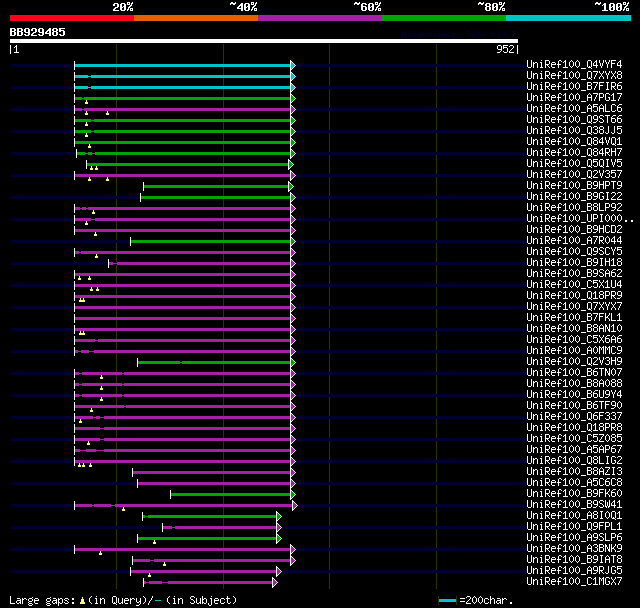Screen dimensions: 640x608
Task: Select UniRef100_B9IH18 entry
Action: pyautogui.click(x=574, y=263)
